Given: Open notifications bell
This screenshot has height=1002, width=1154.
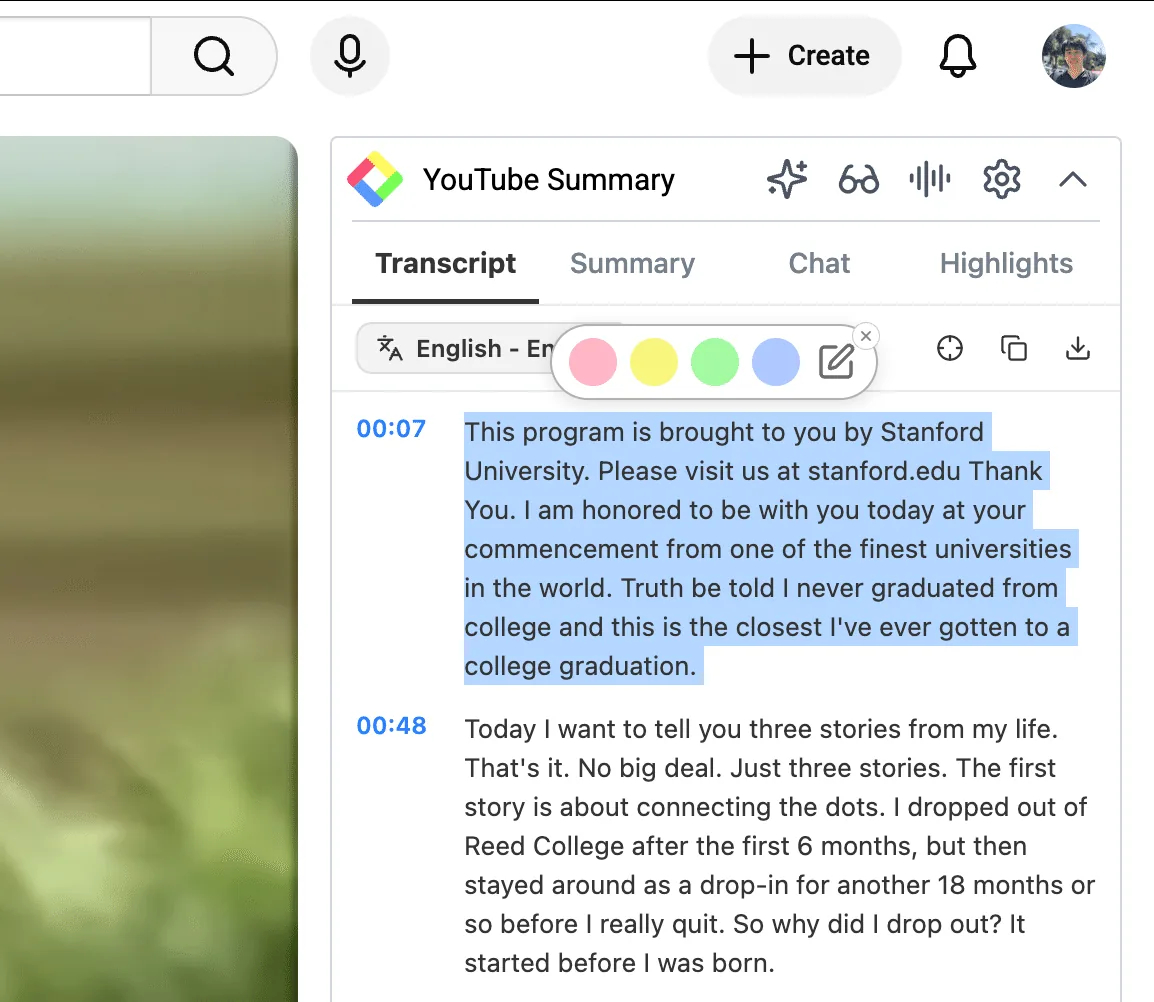Looking at the screenshot, I should [957, 56].
